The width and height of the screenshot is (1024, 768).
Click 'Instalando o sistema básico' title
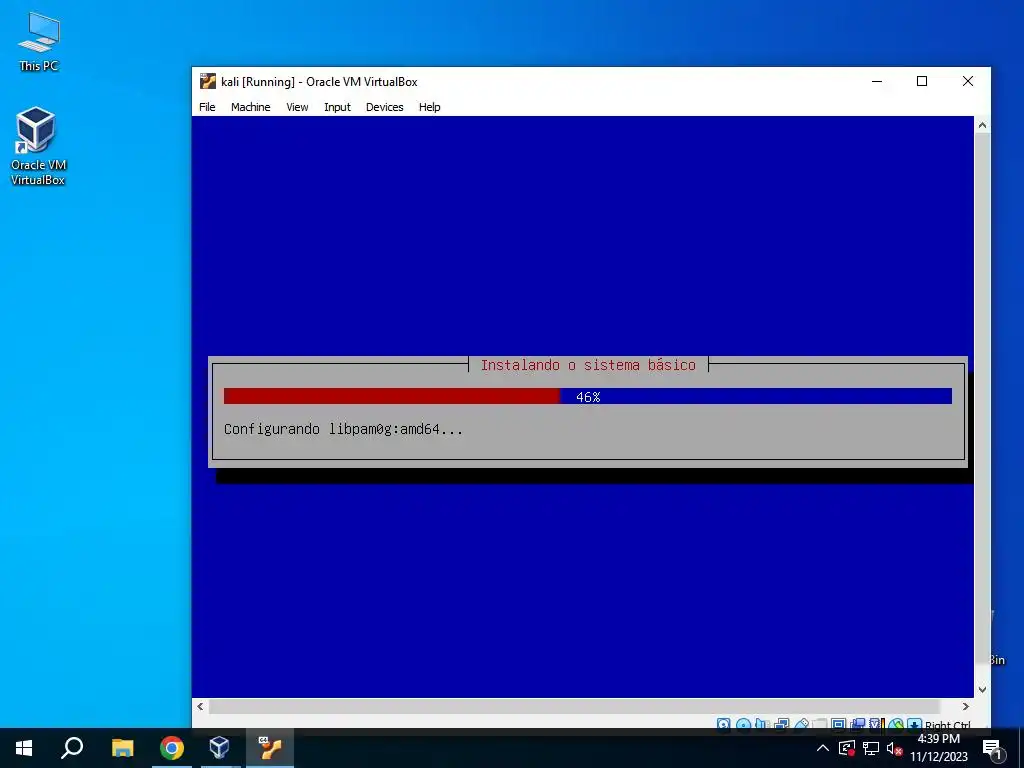(x=588, y=365)
